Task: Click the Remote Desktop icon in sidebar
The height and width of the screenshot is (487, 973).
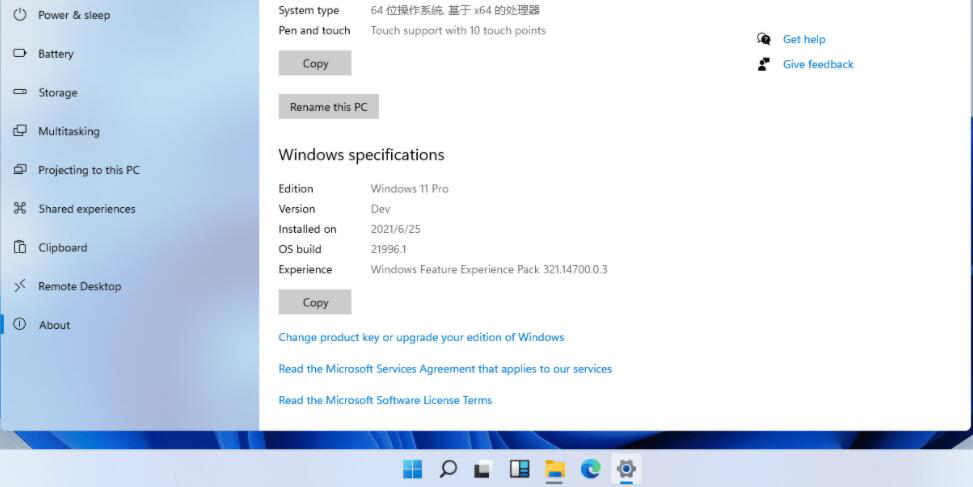Action: (x=20, y=285)
